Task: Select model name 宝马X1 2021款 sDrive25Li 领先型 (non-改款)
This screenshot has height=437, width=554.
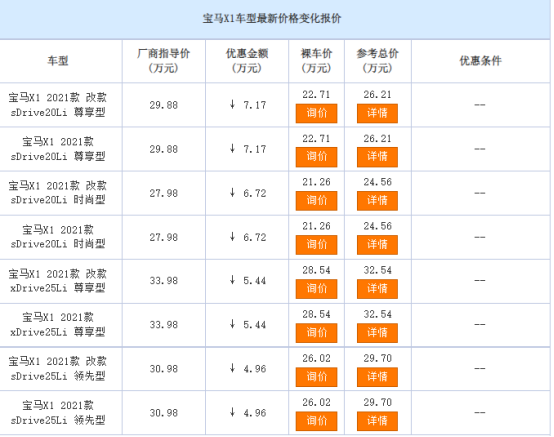Action: coord(58,413)
